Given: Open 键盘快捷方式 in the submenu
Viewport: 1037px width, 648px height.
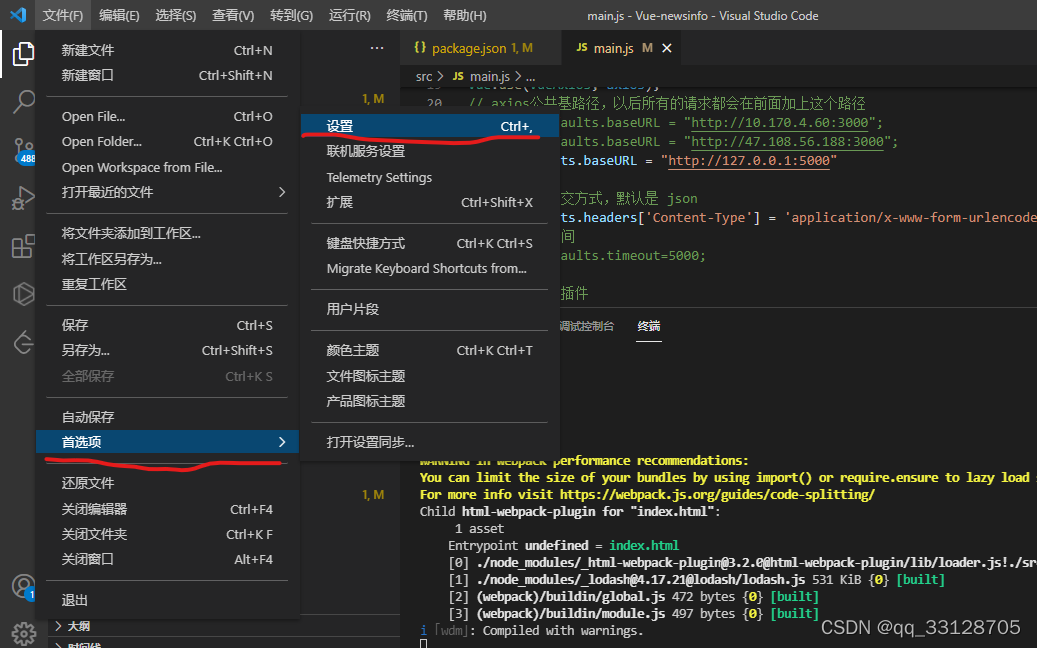Looking at the screenshot, I should (x=430, y=243).
